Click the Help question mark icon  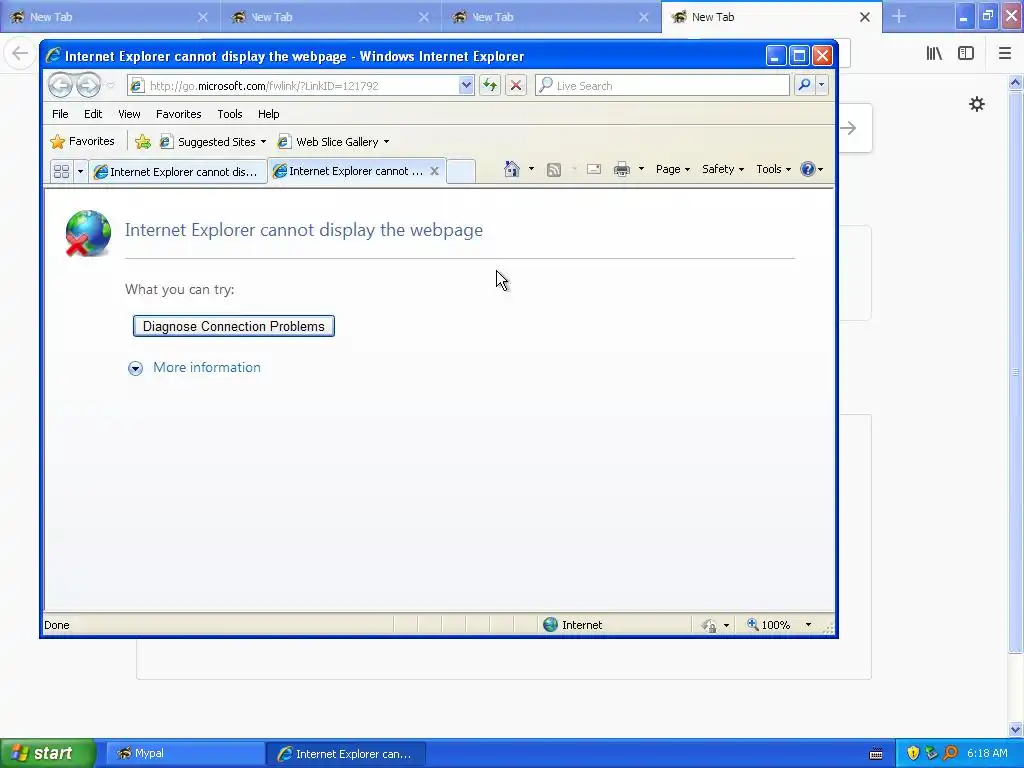(808, 169)
